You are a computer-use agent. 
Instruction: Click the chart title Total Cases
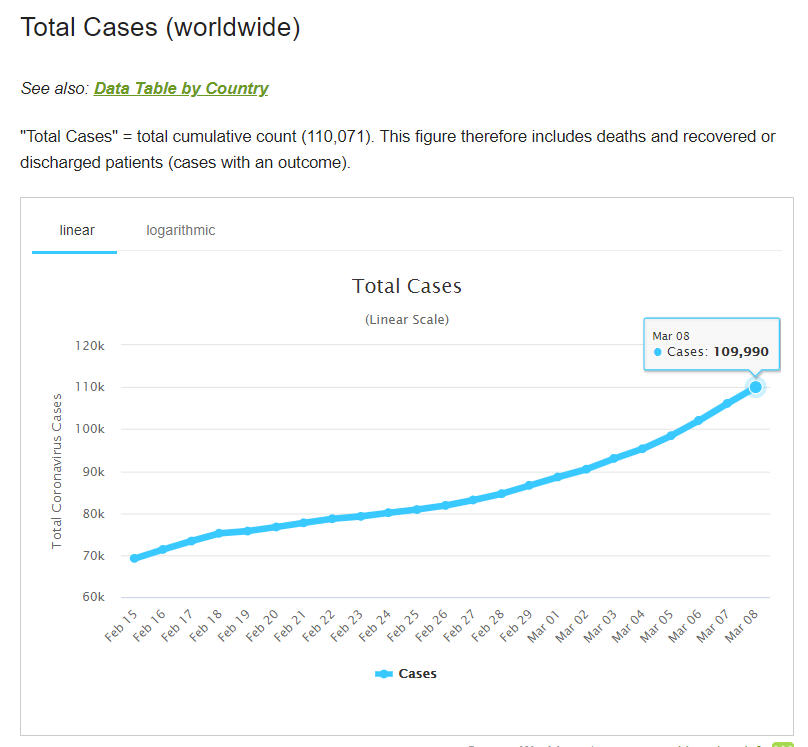(407, 286)
